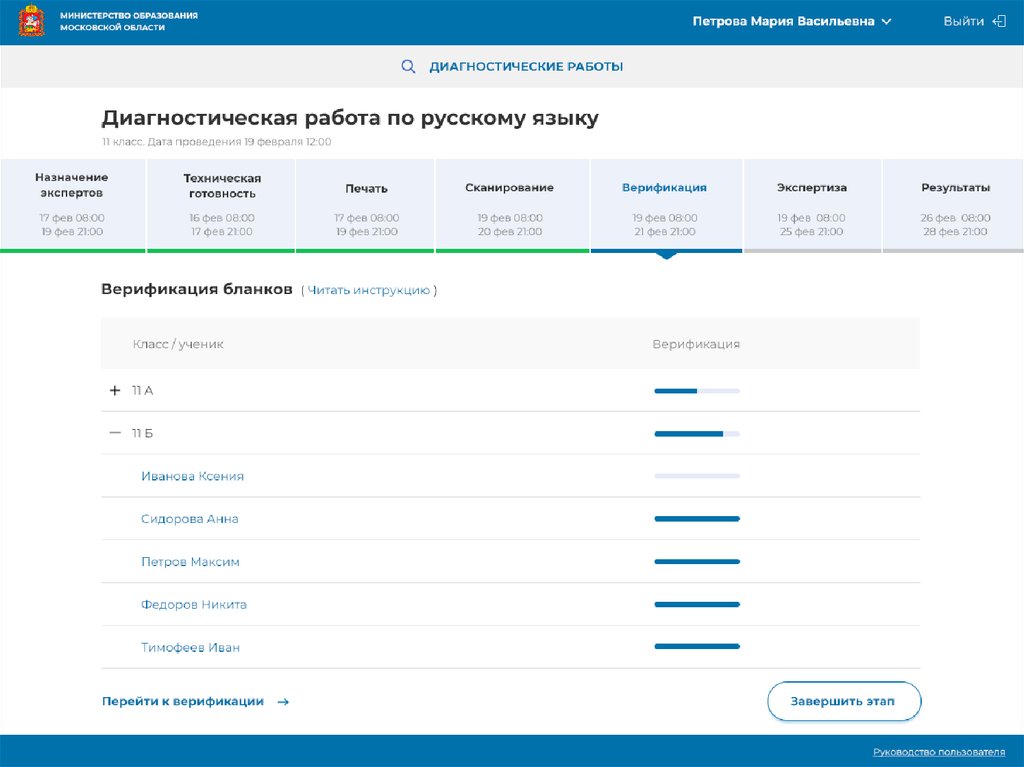Click the 11 Б verification progress bar
1024x767 pixels.
[696, 434]
